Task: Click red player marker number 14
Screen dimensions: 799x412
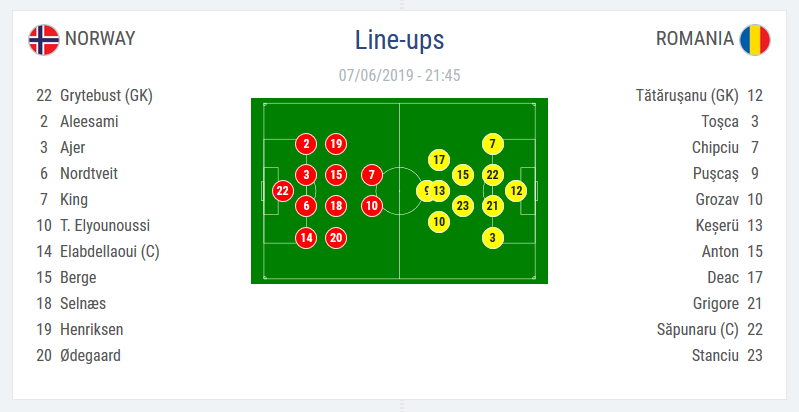Action: (306, 238)
